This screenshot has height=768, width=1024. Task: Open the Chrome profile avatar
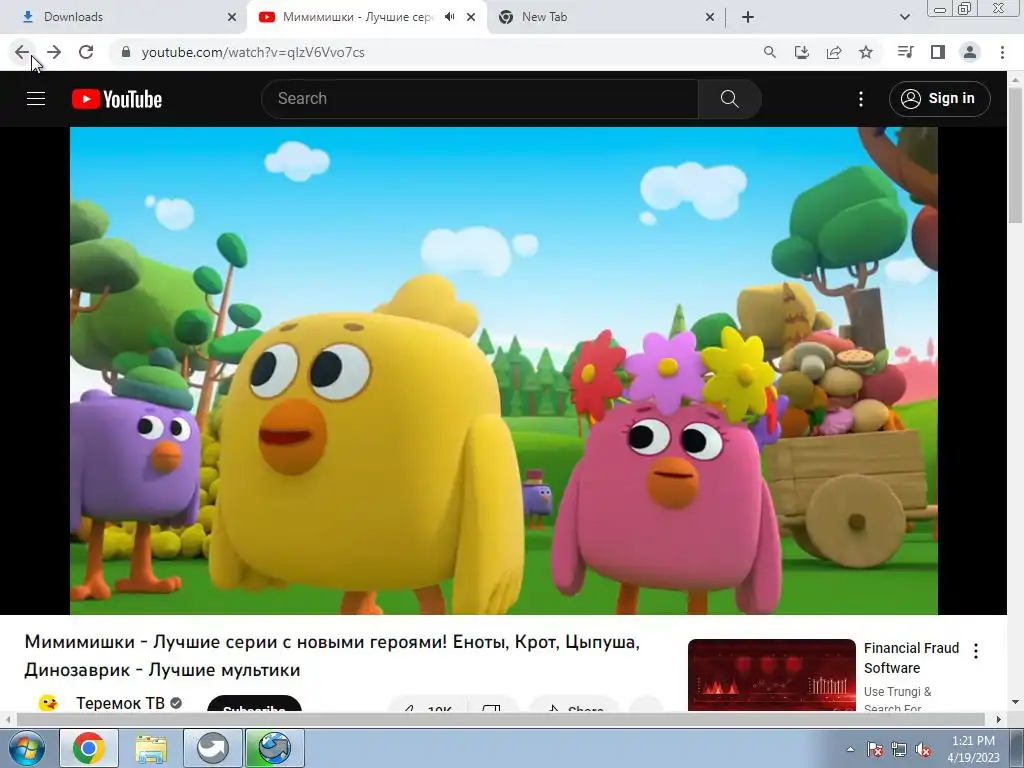pos(970,52)
